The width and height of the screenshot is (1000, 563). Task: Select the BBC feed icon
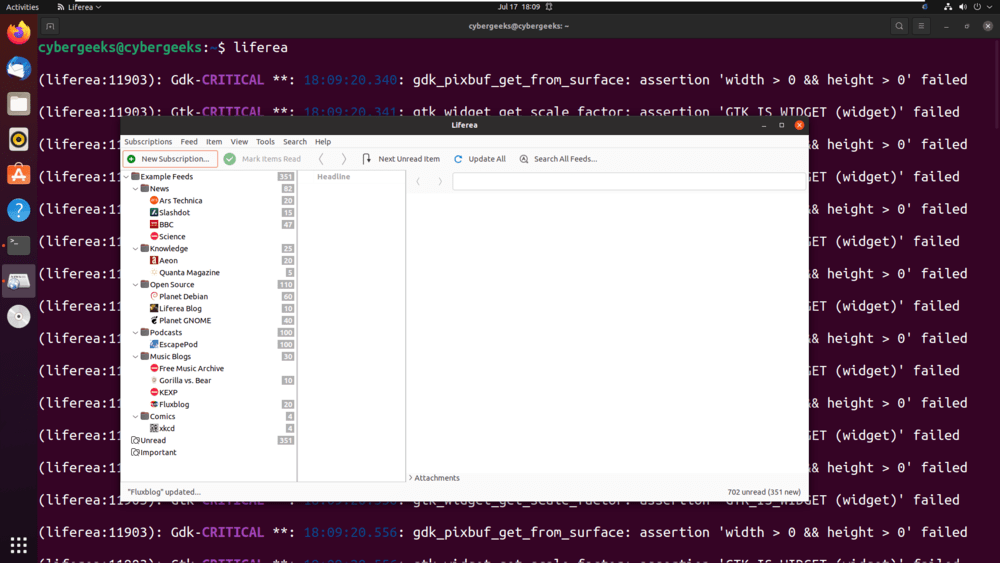pos(154,224)
